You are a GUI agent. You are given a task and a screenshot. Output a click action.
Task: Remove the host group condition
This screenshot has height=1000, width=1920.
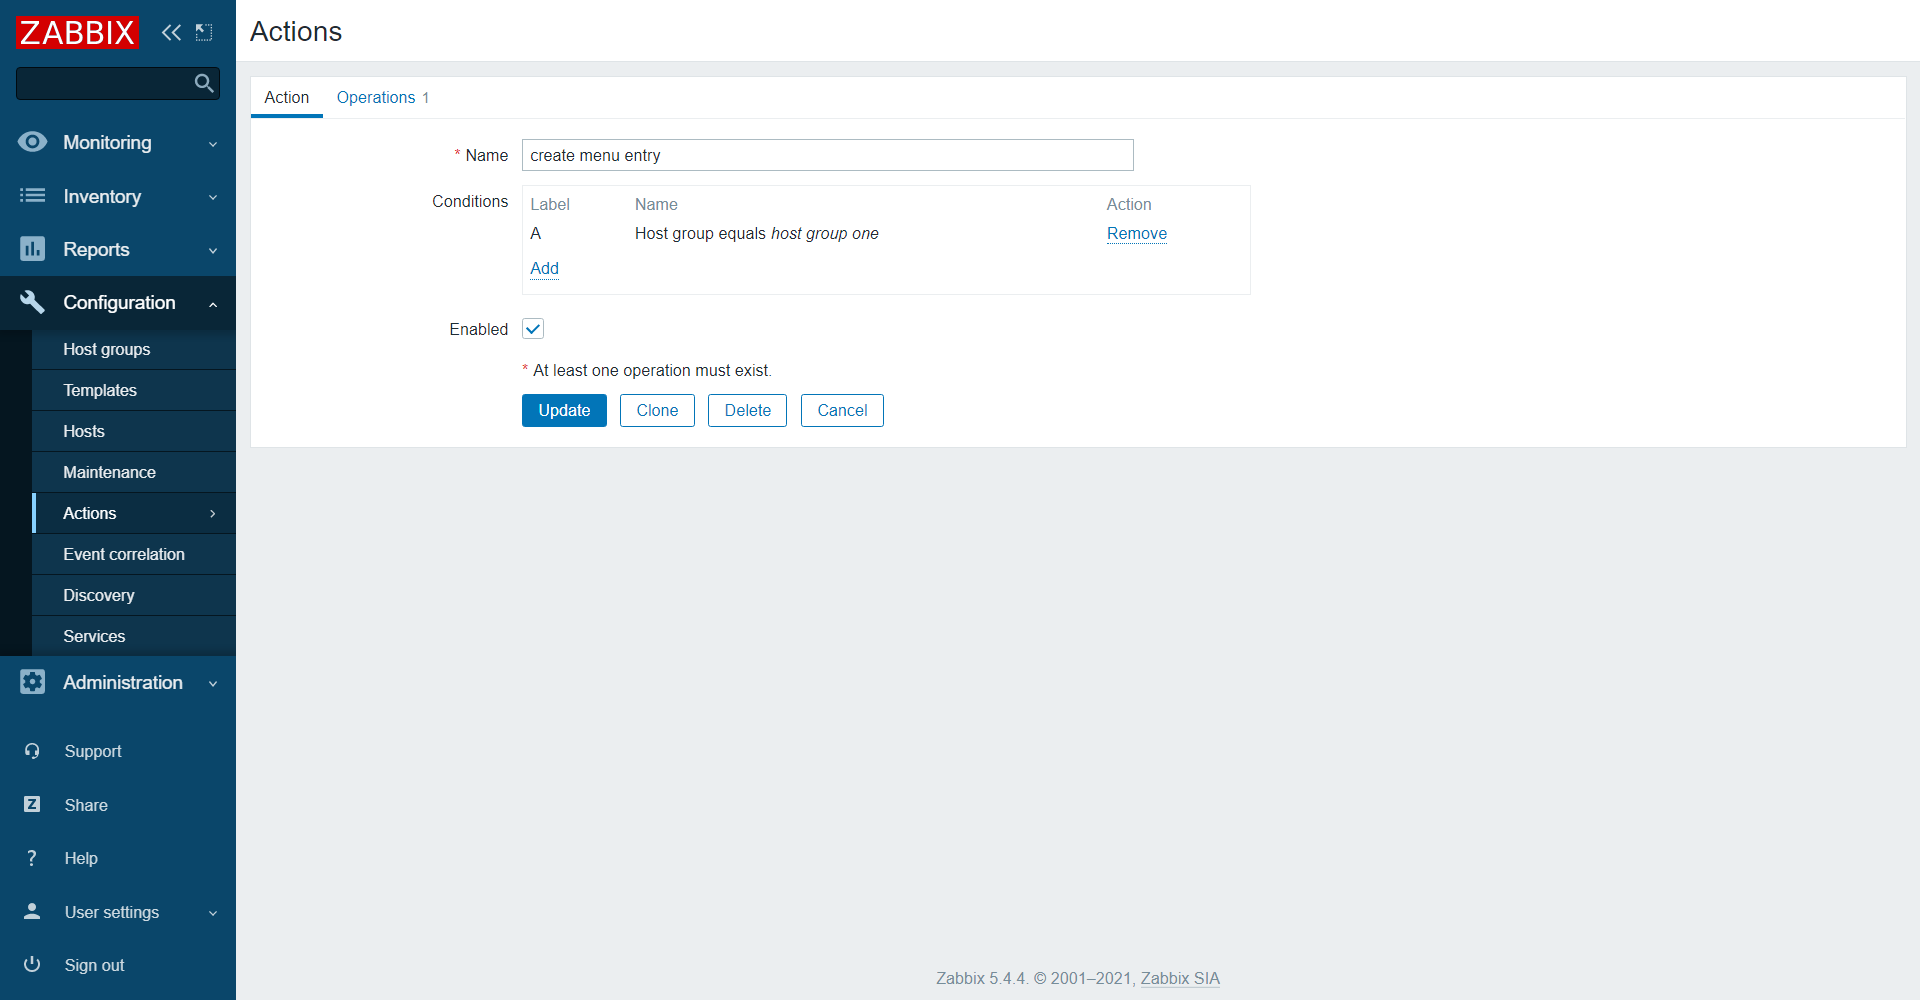click(x=1136, y=233)
